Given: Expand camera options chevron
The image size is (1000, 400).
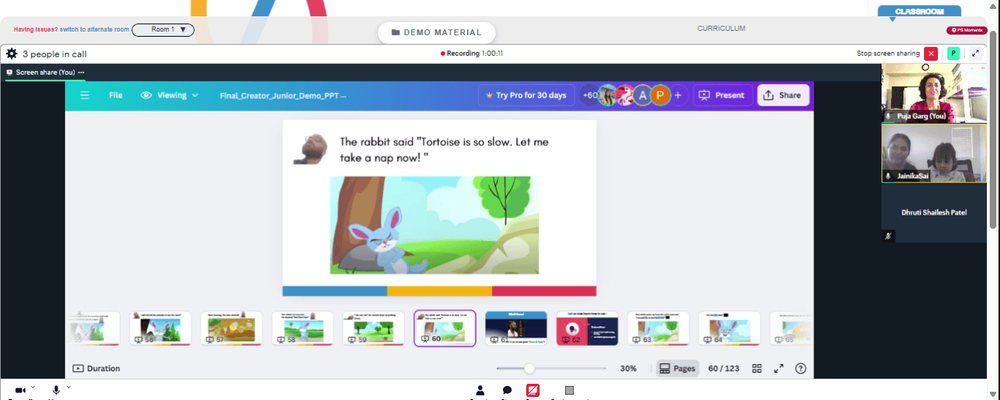Looking at the screenshot, I should (x=33, y=387).
